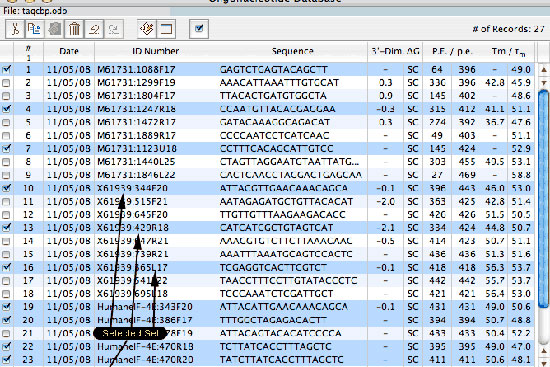Image resolution: width=550 pixels, height=367 pixels.
Task: Click the trash can Delete icon
Action: click(74, 29)
